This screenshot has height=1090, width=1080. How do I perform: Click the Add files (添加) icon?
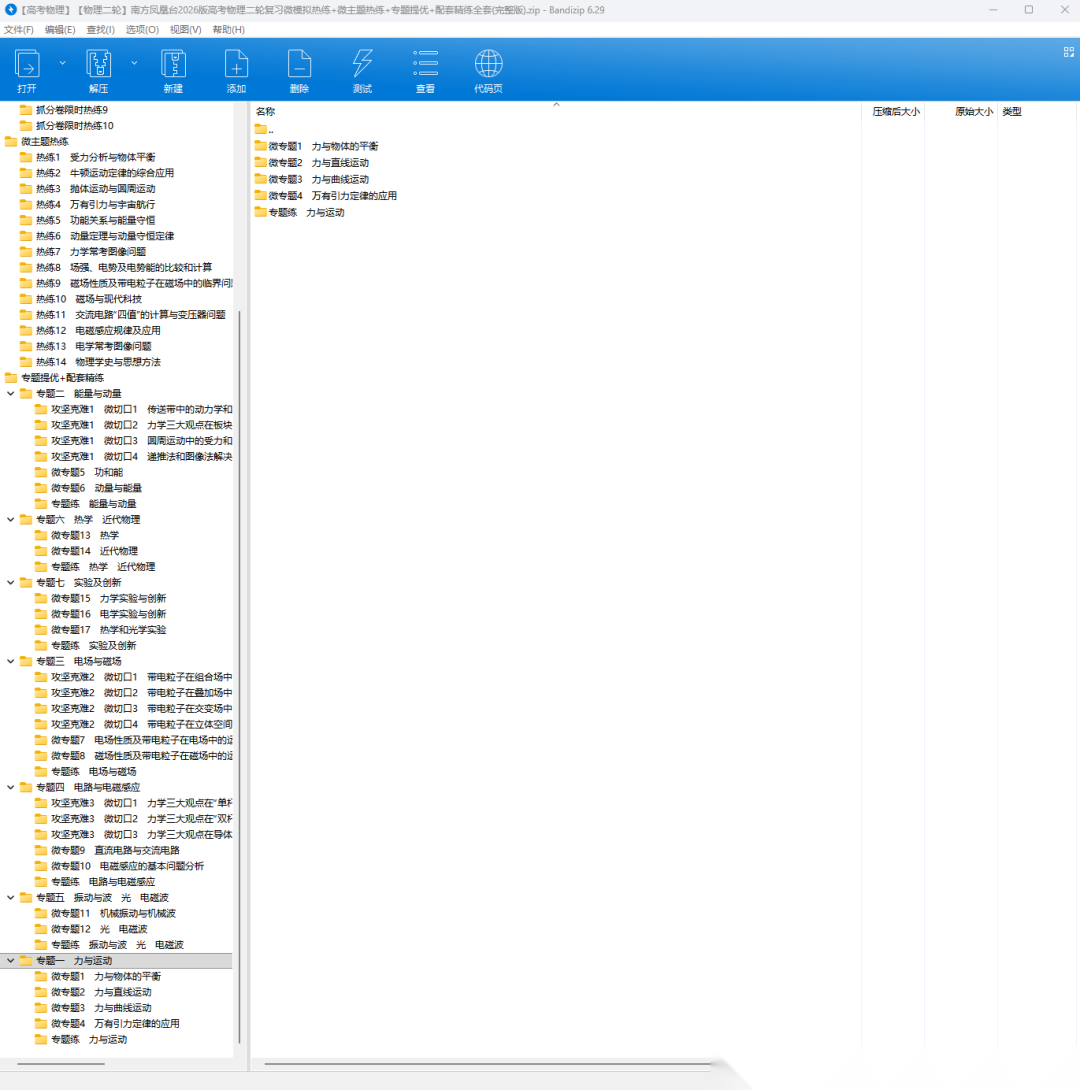[x=236, y=65]
